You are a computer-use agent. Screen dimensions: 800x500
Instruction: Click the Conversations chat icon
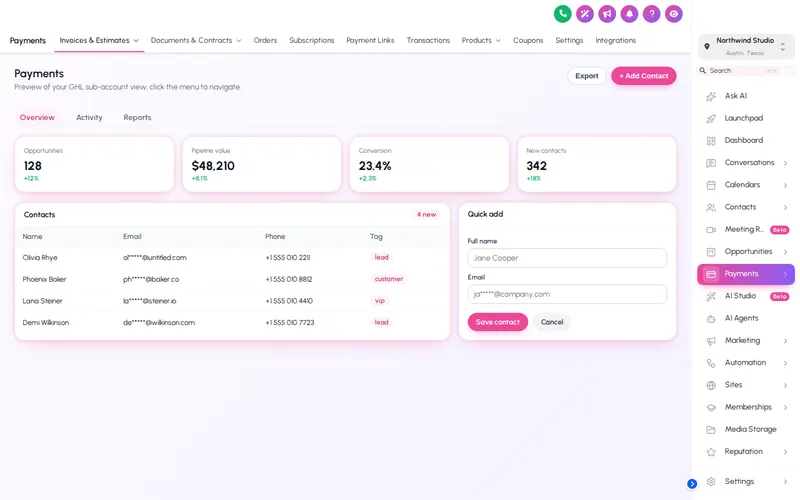coord(711,163)
